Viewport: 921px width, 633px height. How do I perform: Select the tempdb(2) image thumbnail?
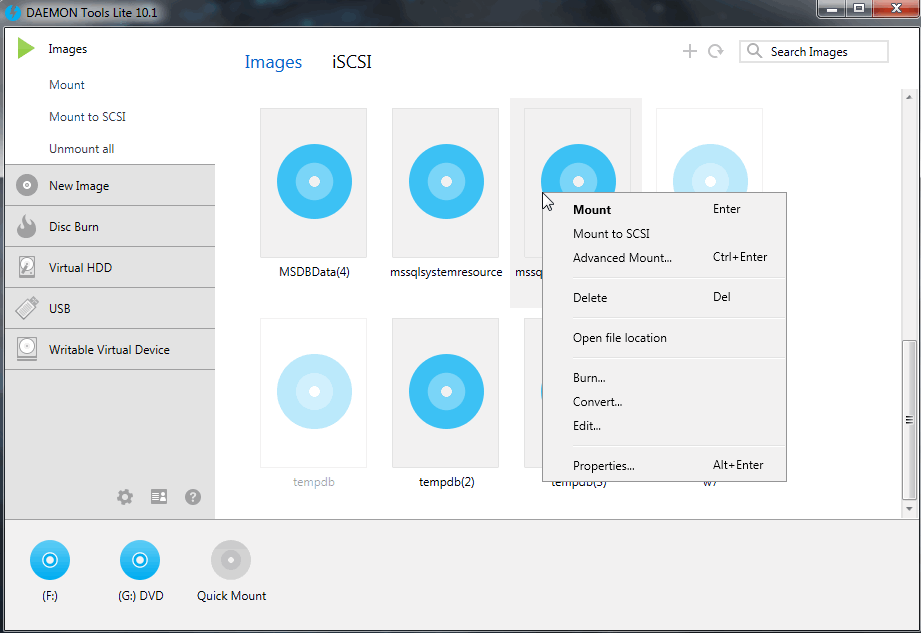446,393
